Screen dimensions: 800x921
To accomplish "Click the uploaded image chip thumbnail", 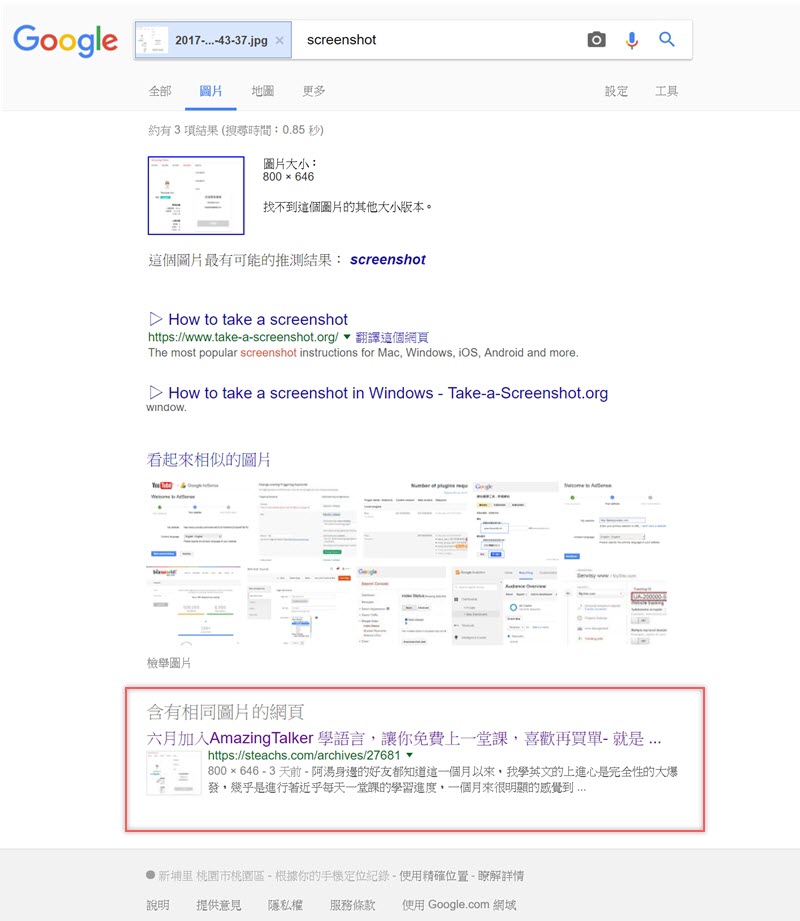I will pyautogui.click(x=152, y=40).
